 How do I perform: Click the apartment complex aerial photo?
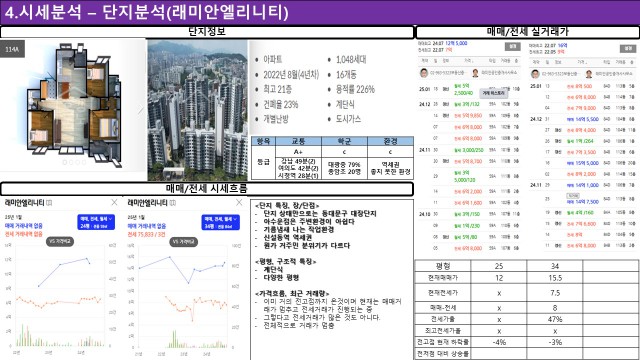tap(198, 110)
